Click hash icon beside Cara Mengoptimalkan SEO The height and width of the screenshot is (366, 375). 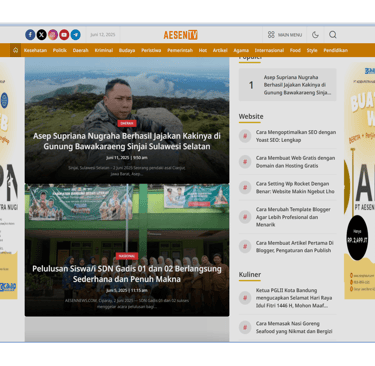[245, 136]
